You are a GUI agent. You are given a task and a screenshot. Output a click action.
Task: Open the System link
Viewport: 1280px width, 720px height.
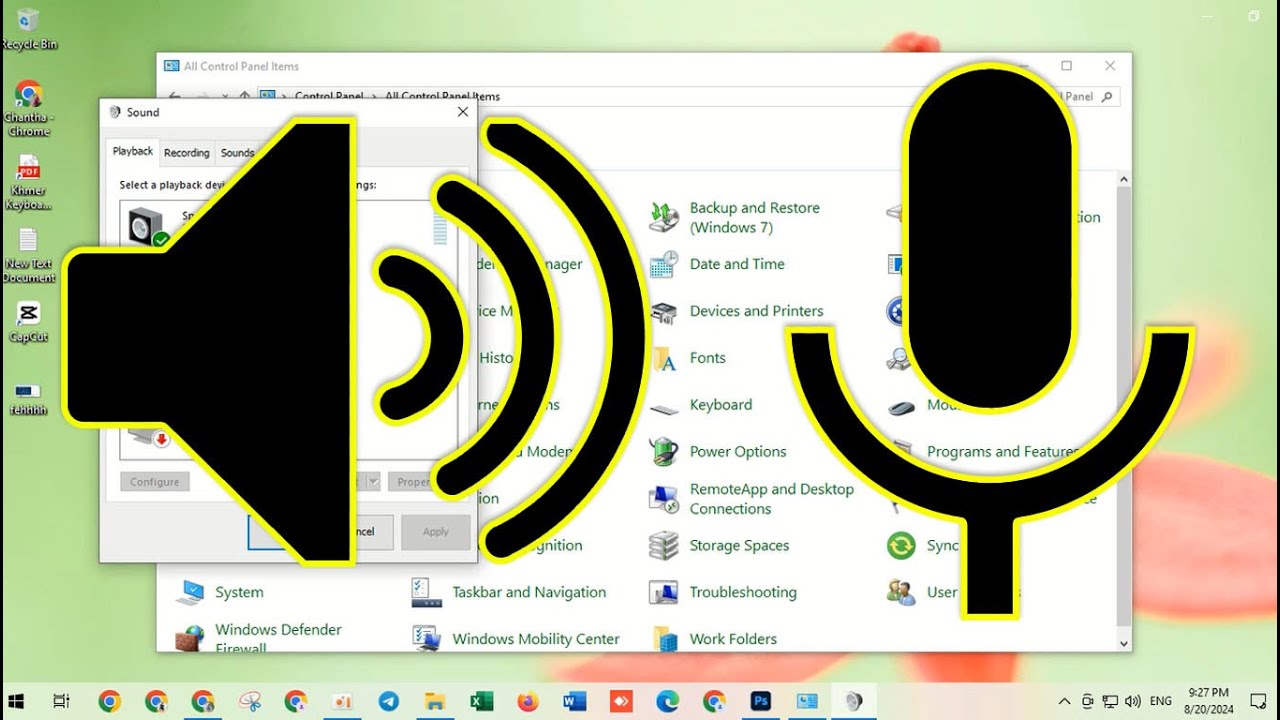point(239,592)
